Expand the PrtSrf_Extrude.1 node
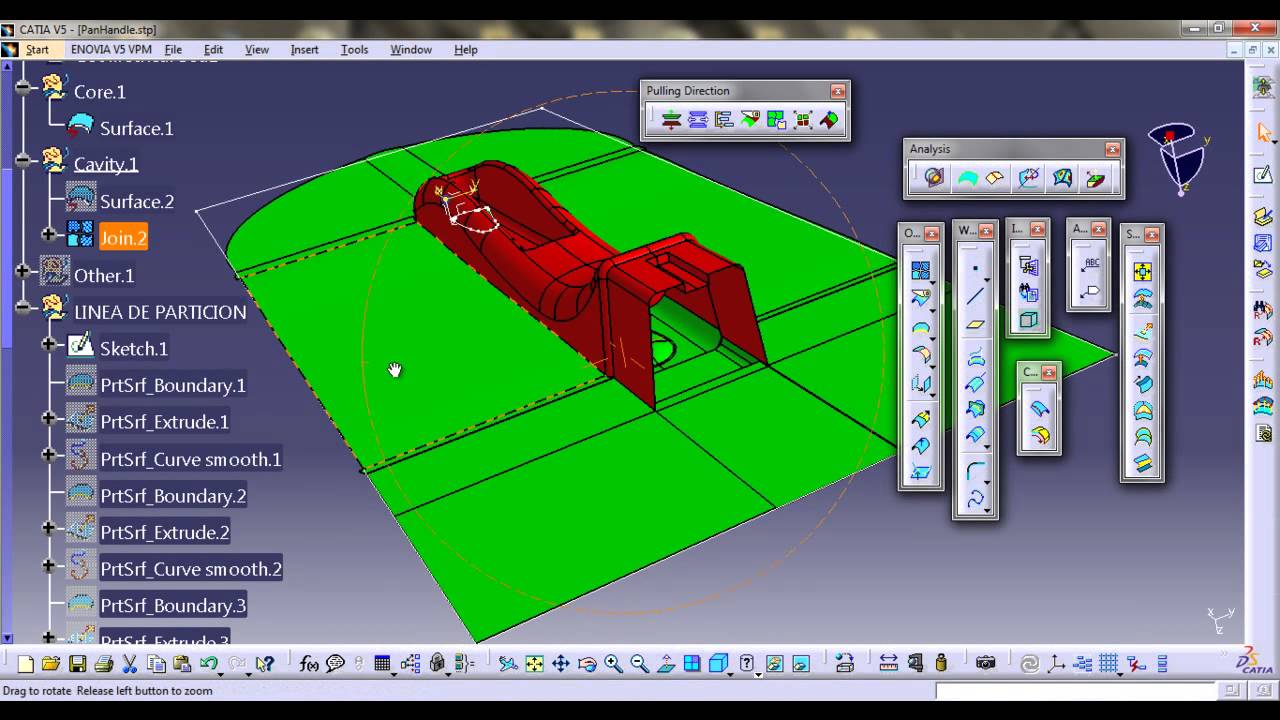The width and height of the screenshot is (1280, 720). point(48,418)
